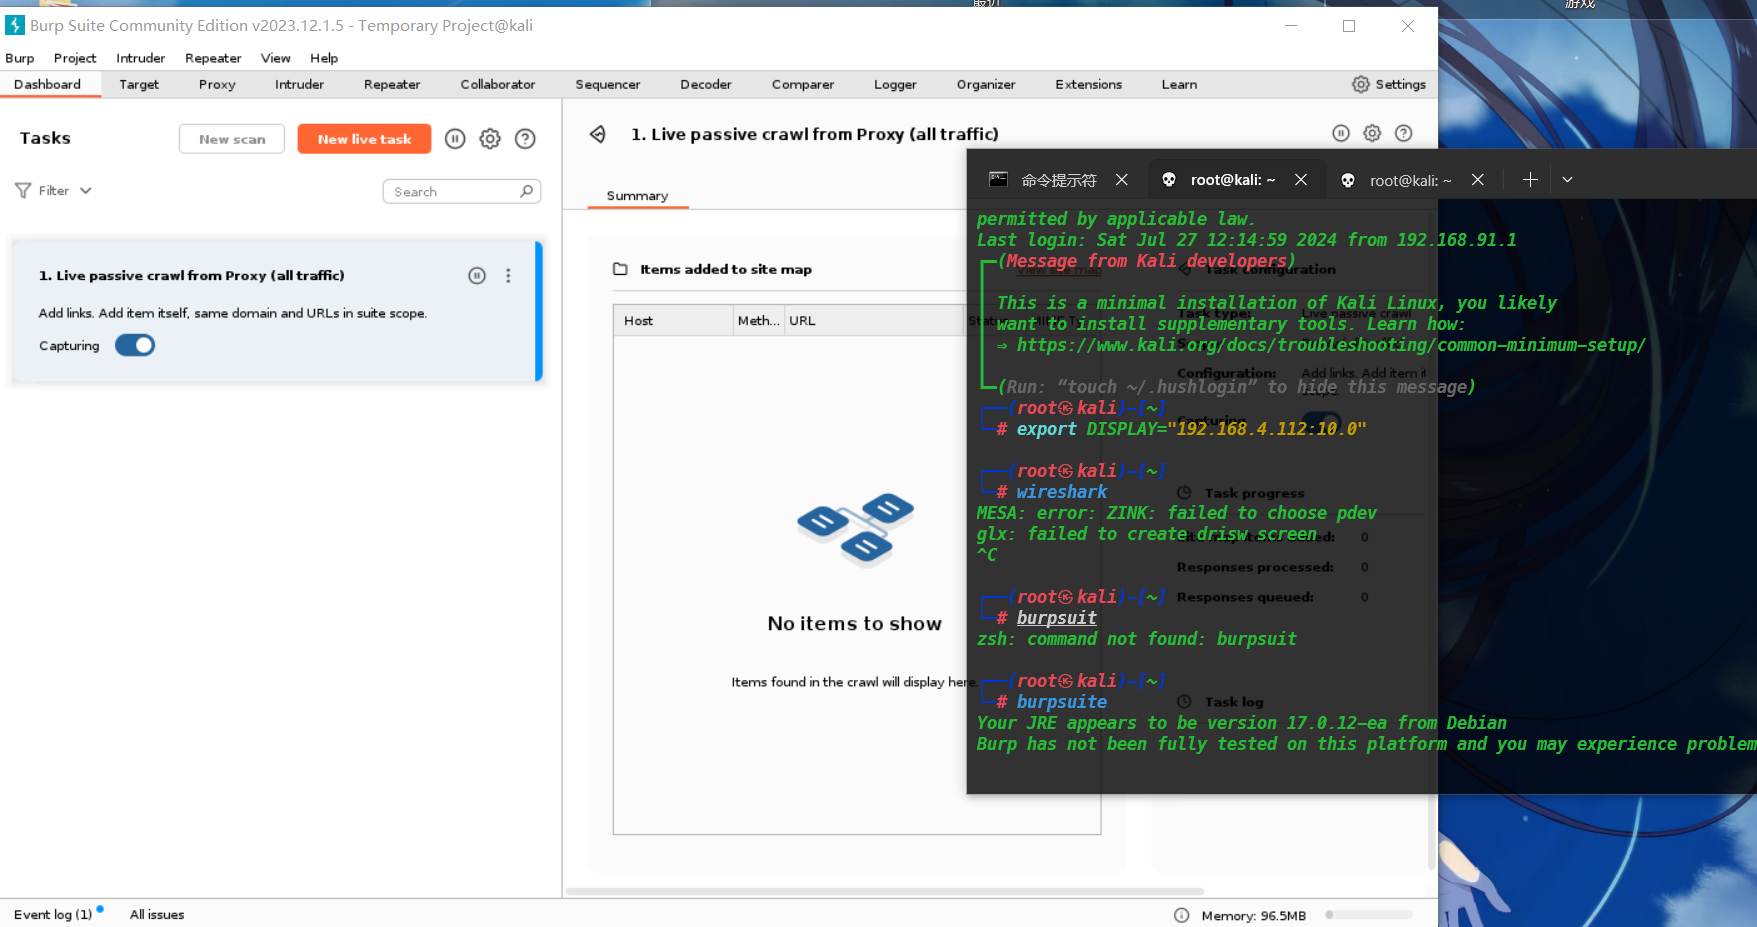The height and width of the screenshot is (927, 1757).
Task: Open the Decoder tab
Action: click(x=706, y=84)
